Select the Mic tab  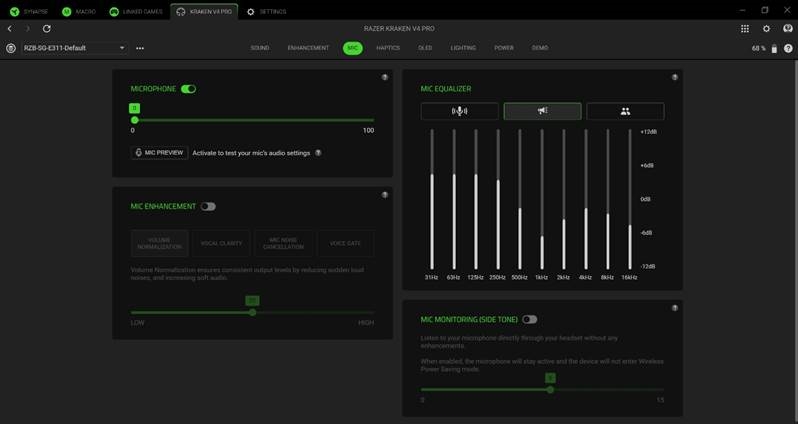coord(353,48)
